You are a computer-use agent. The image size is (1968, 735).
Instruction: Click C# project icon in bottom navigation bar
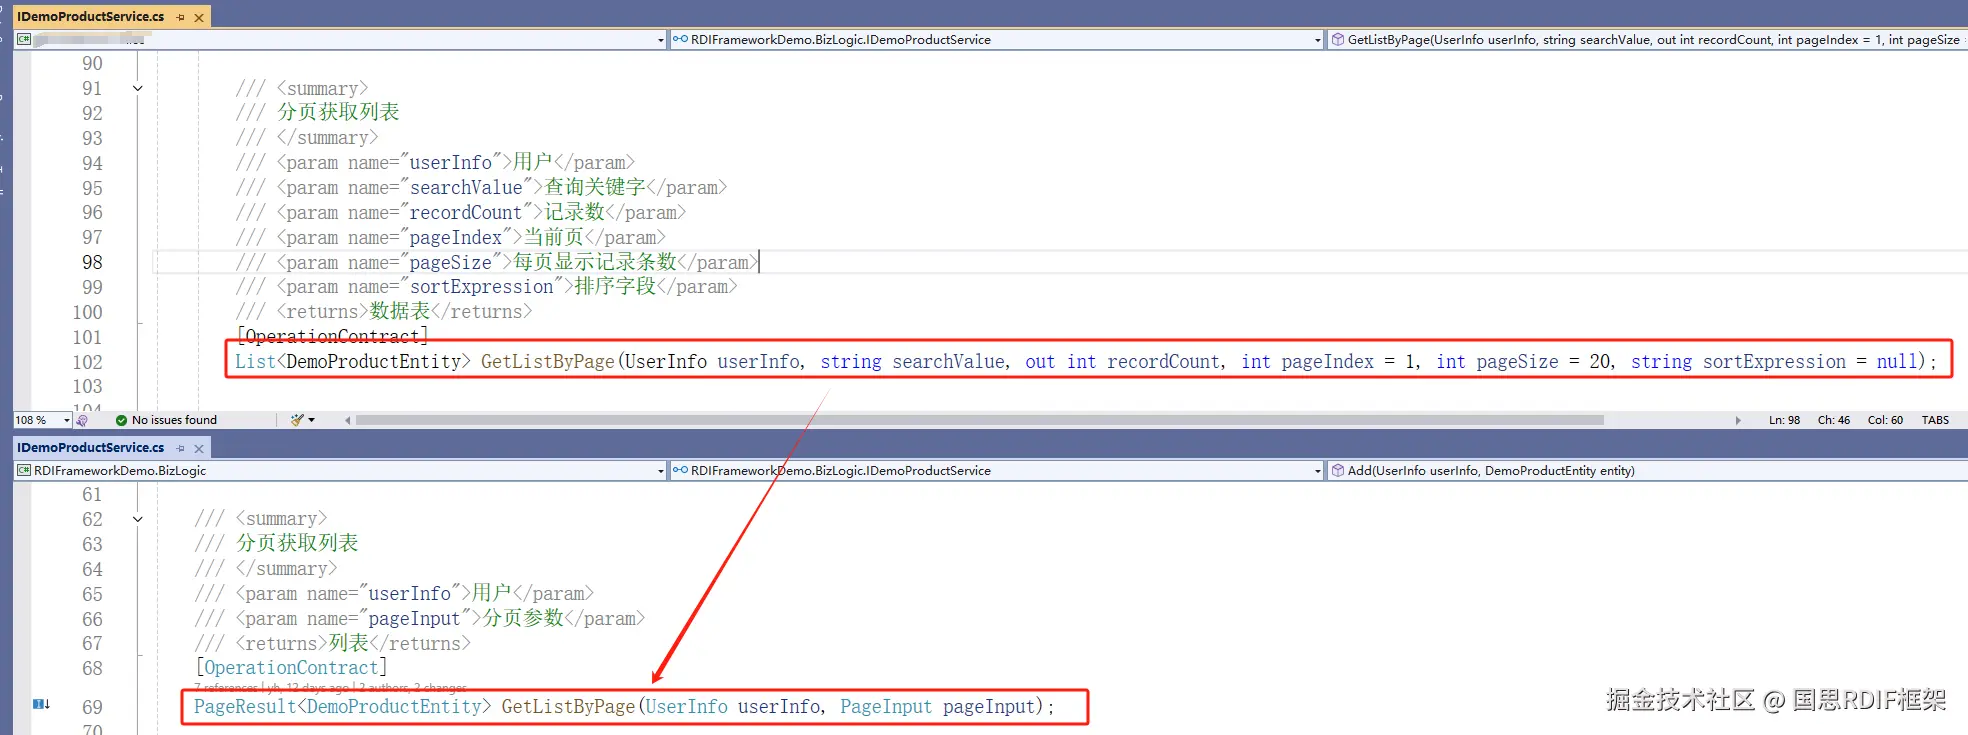pos(24,471)
